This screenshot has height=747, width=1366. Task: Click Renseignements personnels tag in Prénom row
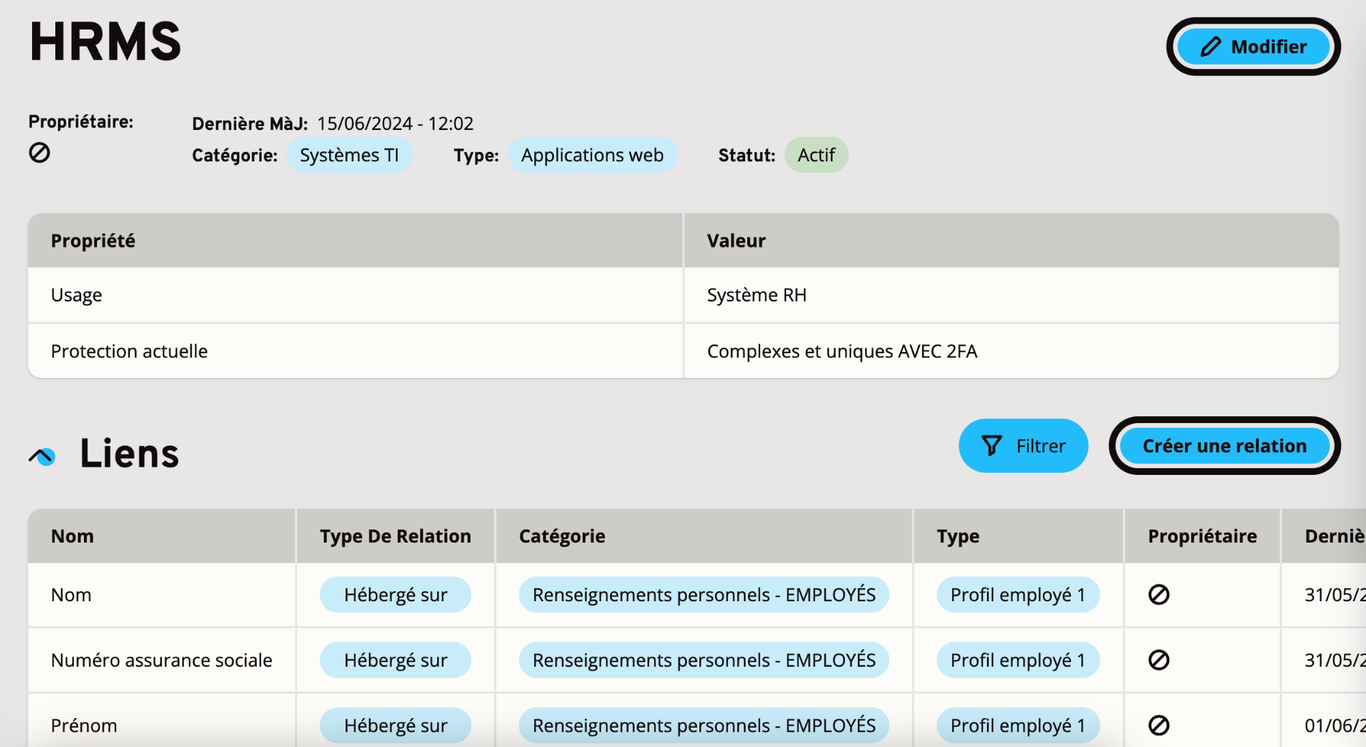pyautogui.click(x=704, y=725)
